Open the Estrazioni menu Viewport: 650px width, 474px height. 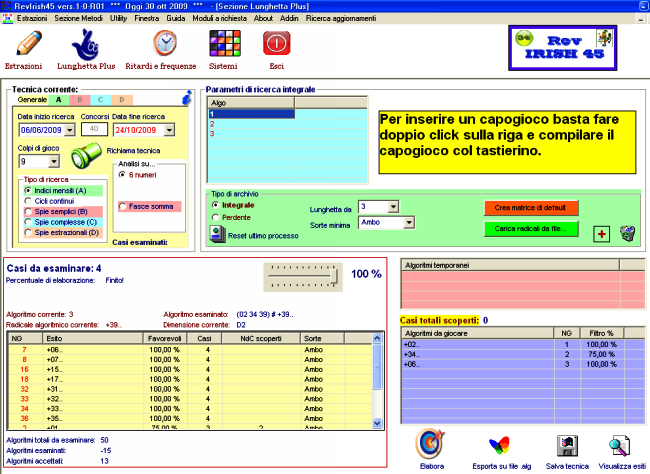pyautogui.click(x=32, y=19)
